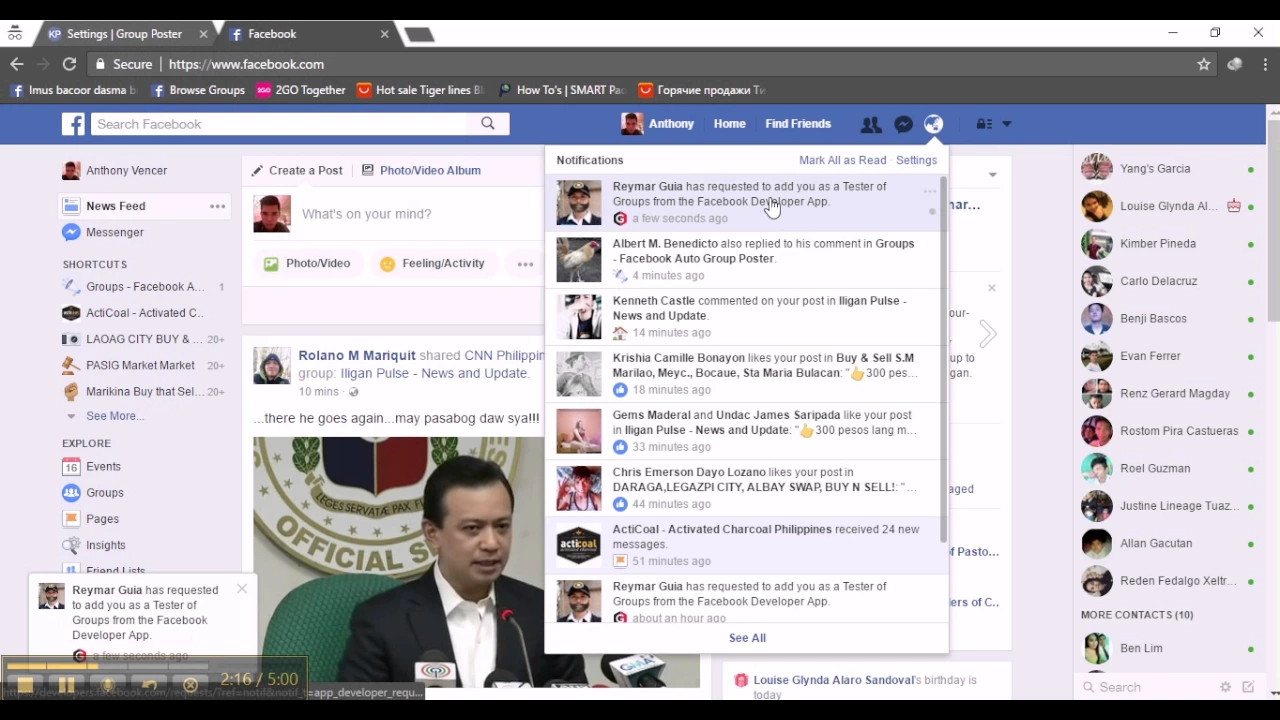The image size is (1280, 720).
Task: Click See All notifications
Action: coord(747,638)
